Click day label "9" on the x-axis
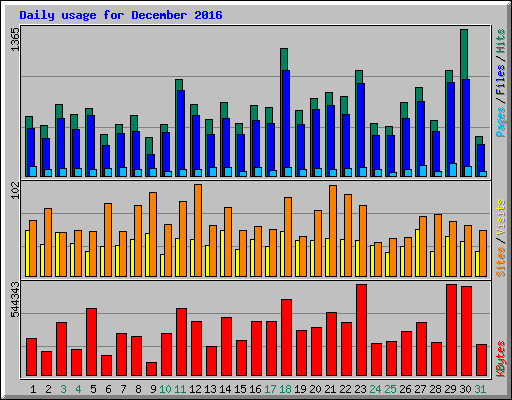Screen dimensions: 512x400 click(153, 389)
